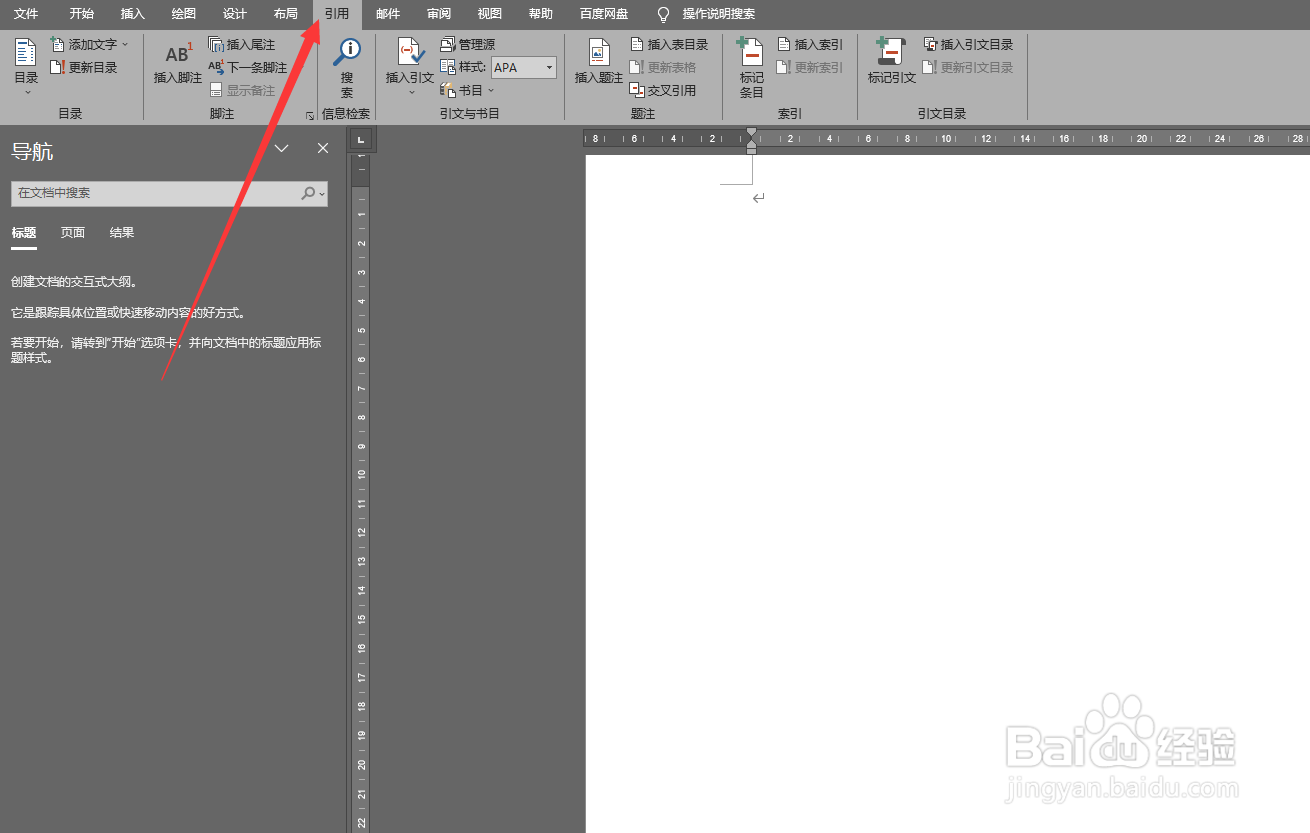The height and width of the screenshot is (833, 1310).
Task: Switch to the 百度网盘 ribbon tab
Action: [604, 14]
